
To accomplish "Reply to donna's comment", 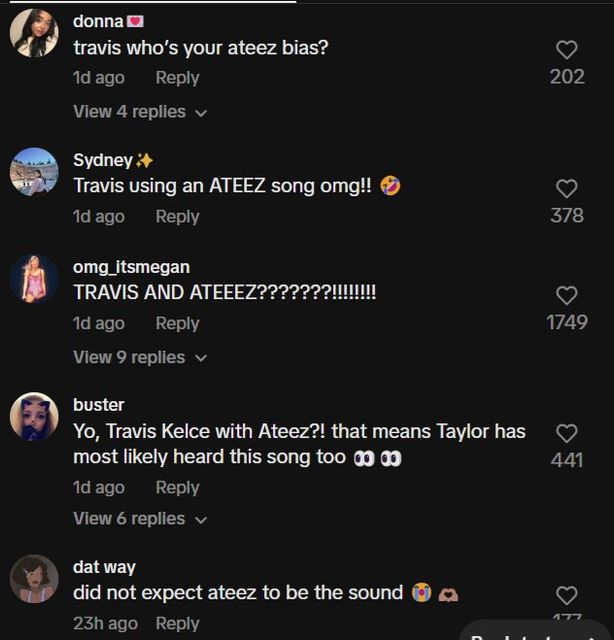I will [177, 78].
